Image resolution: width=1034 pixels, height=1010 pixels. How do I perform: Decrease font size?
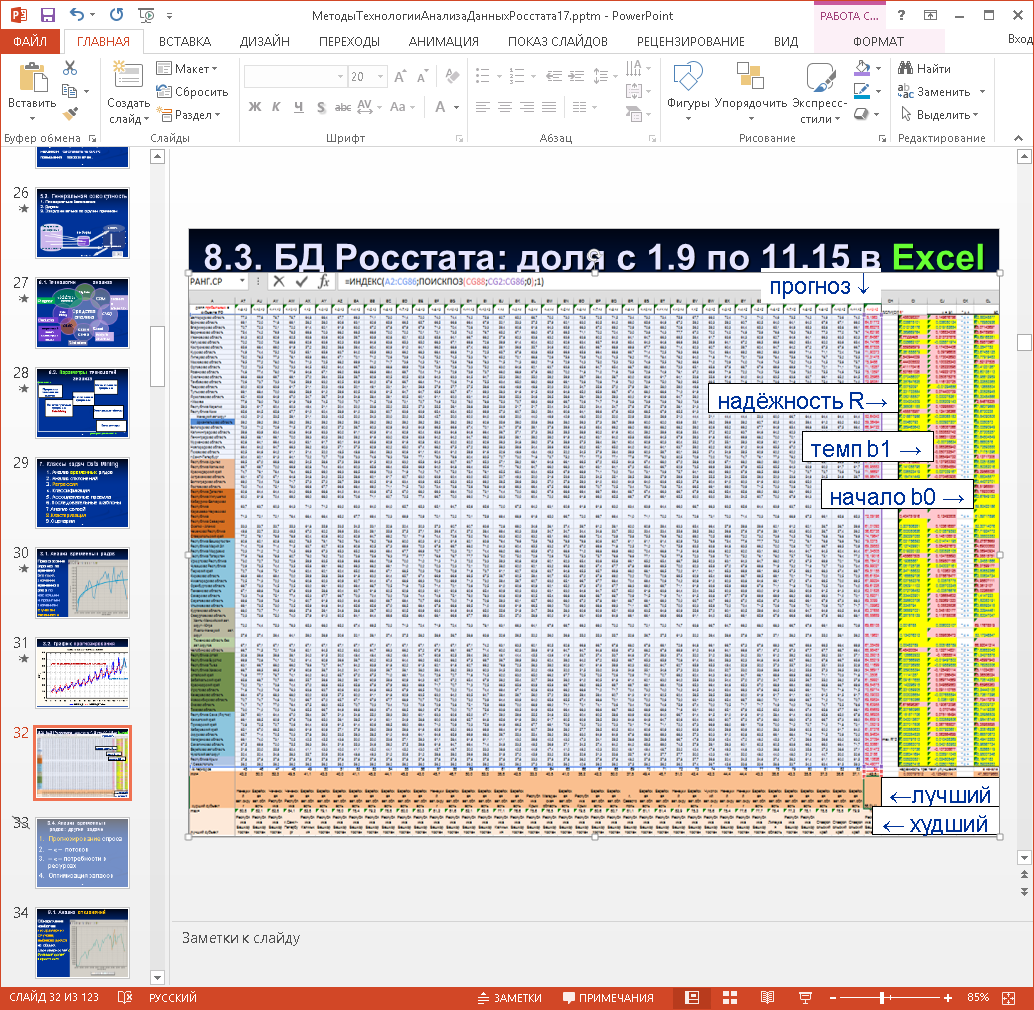(422, 76)
